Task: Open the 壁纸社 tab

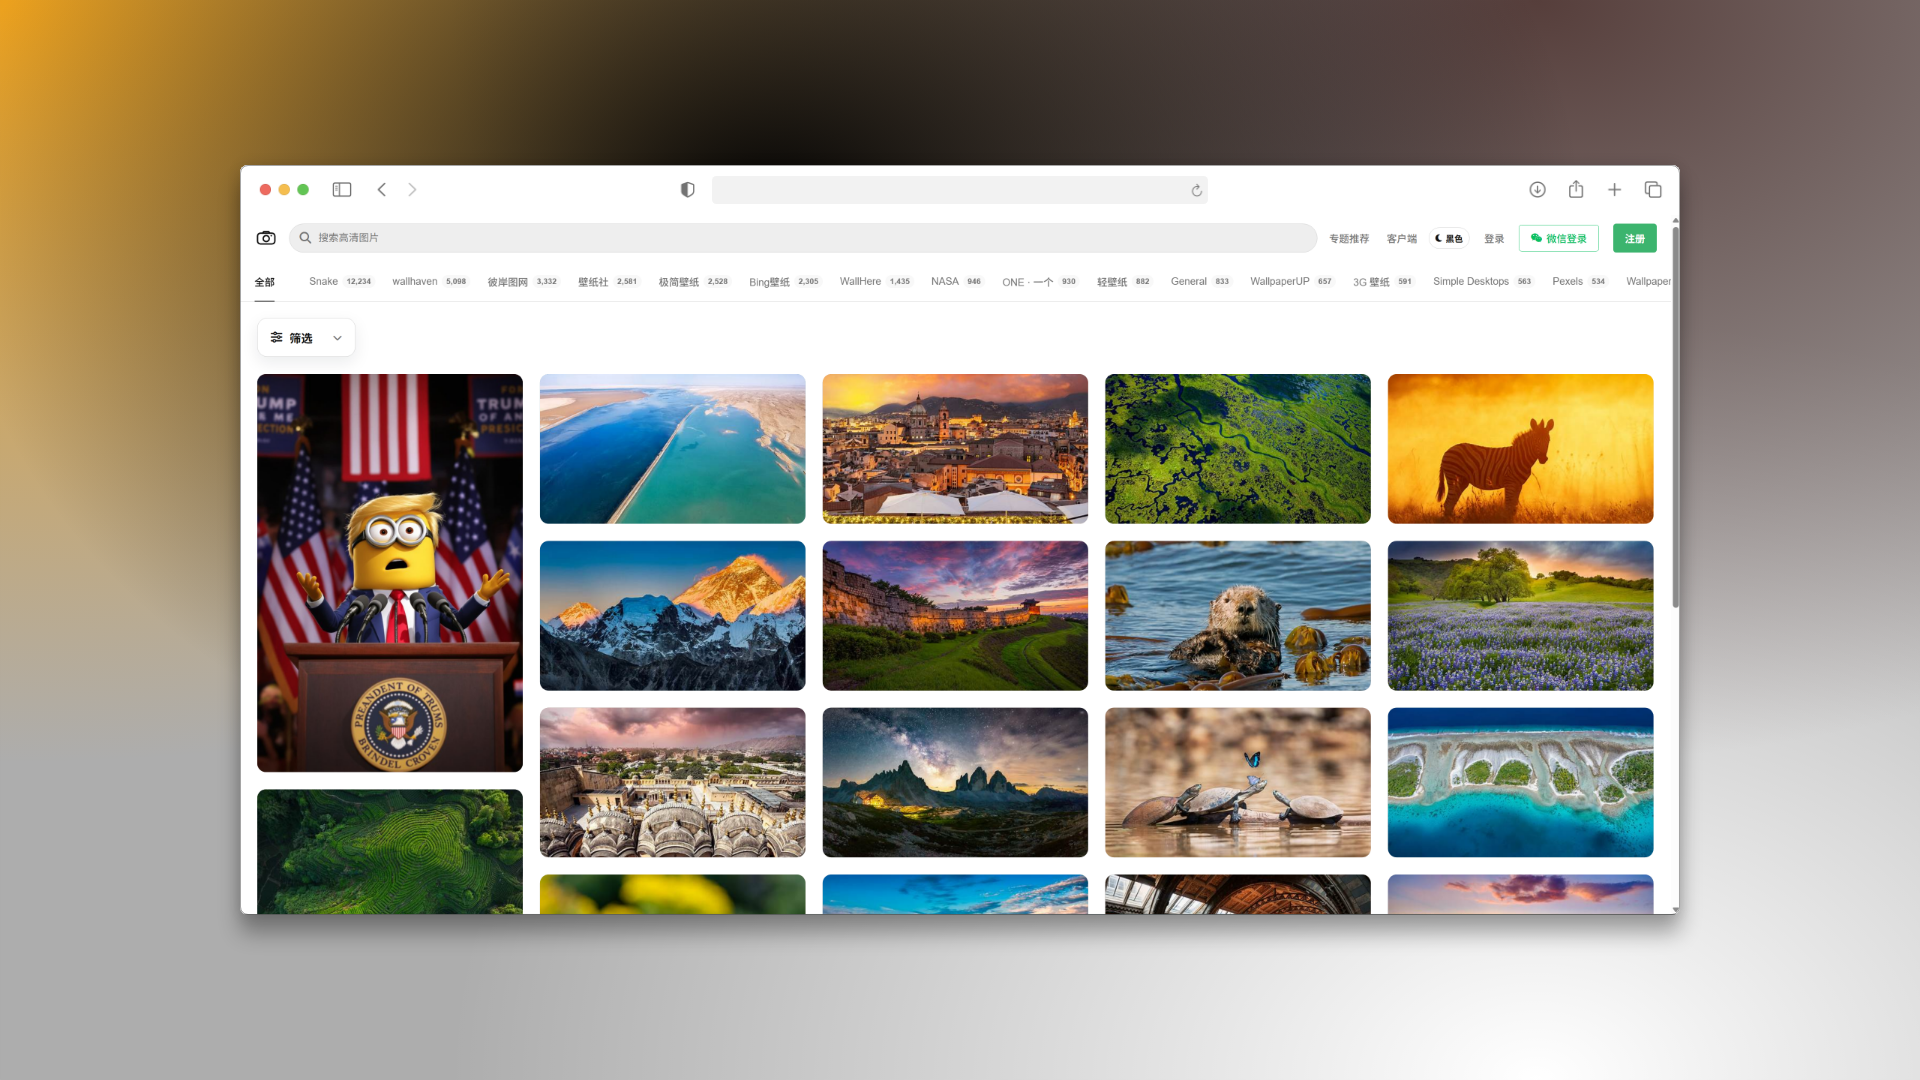Action: [x=607, y=282]
